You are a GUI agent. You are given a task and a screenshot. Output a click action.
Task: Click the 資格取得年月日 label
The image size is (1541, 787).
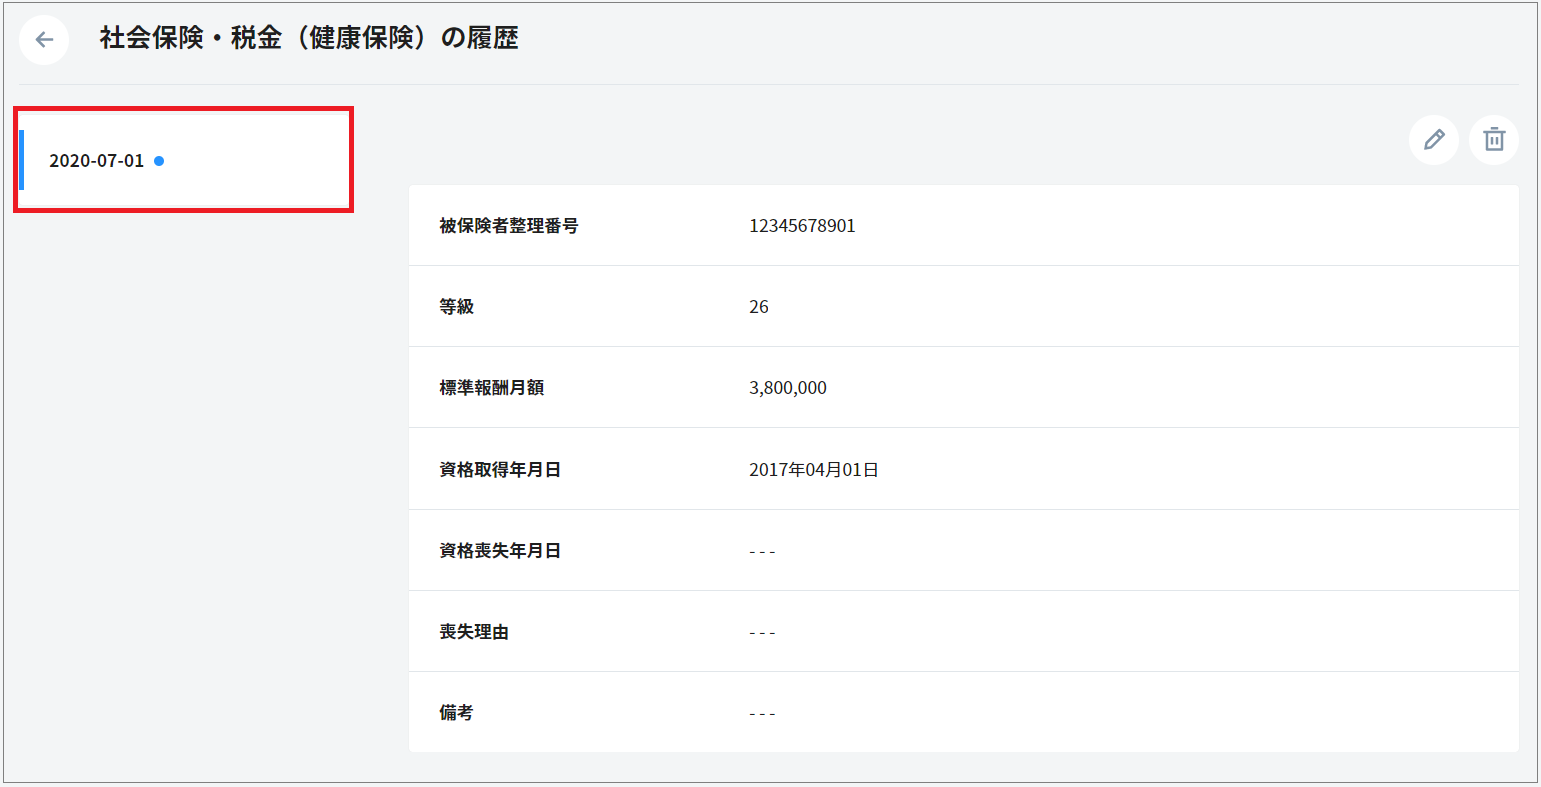pos(500,469)
